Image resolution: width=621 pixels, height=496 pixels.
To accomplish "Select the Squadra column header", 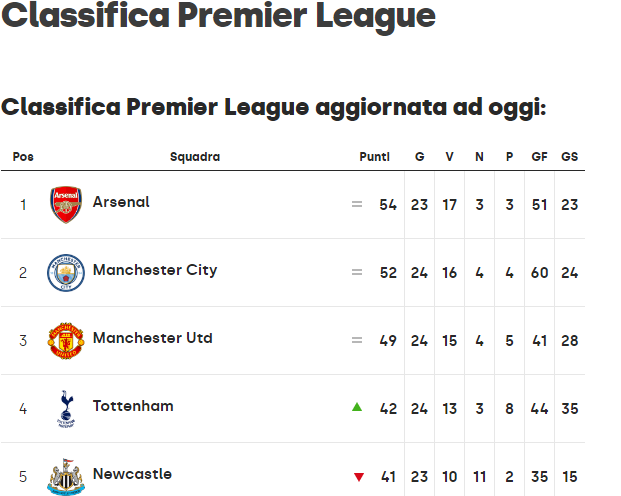I will pyautogui.click(x=195, y=157).
